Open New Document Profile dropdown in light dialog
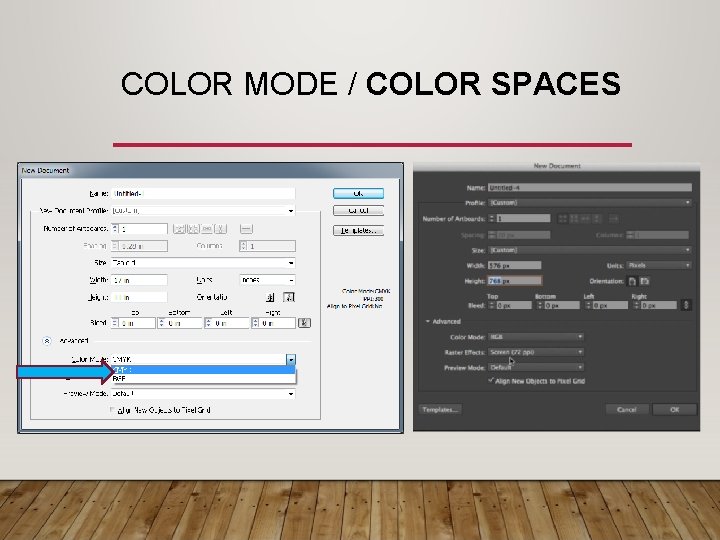This screenshot has width=720, height=540. tap(203, 211)
